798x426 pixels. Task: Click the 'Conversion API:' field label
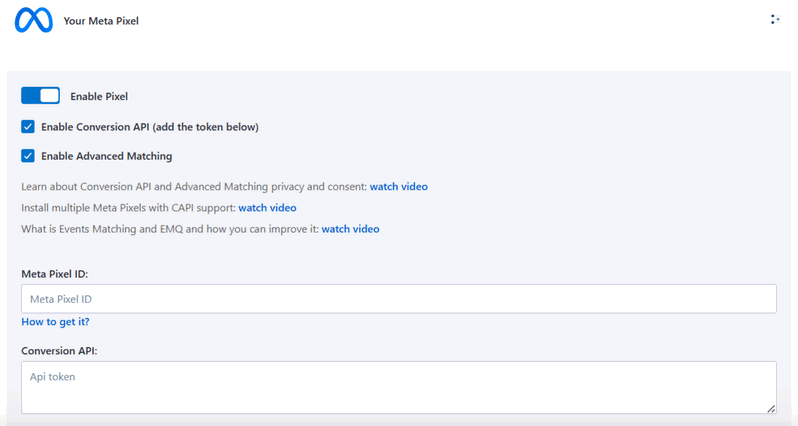[59, 351]
